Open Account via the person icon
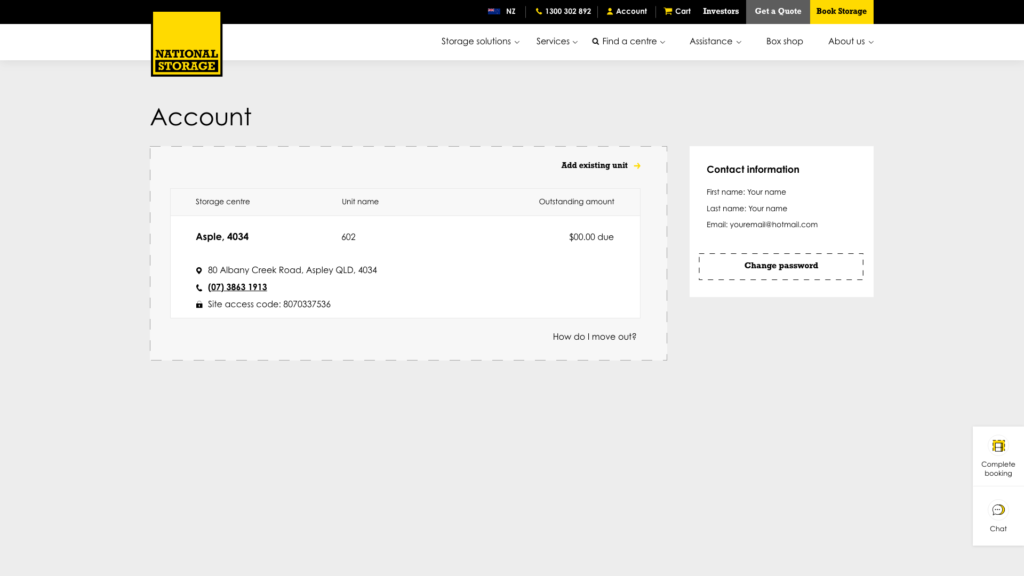The image size is (1024, 576). pos(610,12)
